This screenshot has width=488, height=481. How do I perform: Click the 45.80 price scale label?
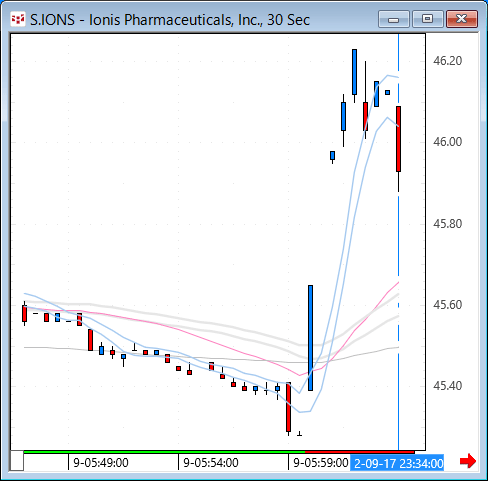(x=448, y=224)
